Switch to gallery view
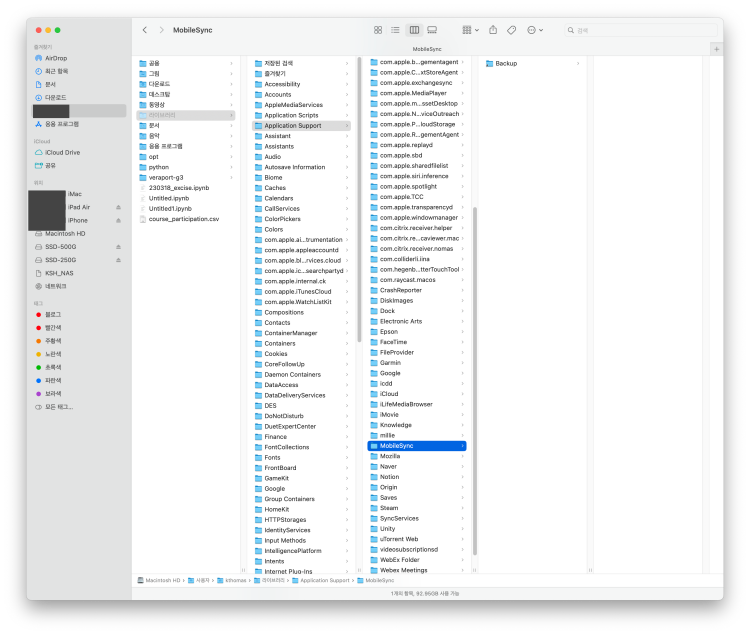750x635 pixels. pos(432,30)
